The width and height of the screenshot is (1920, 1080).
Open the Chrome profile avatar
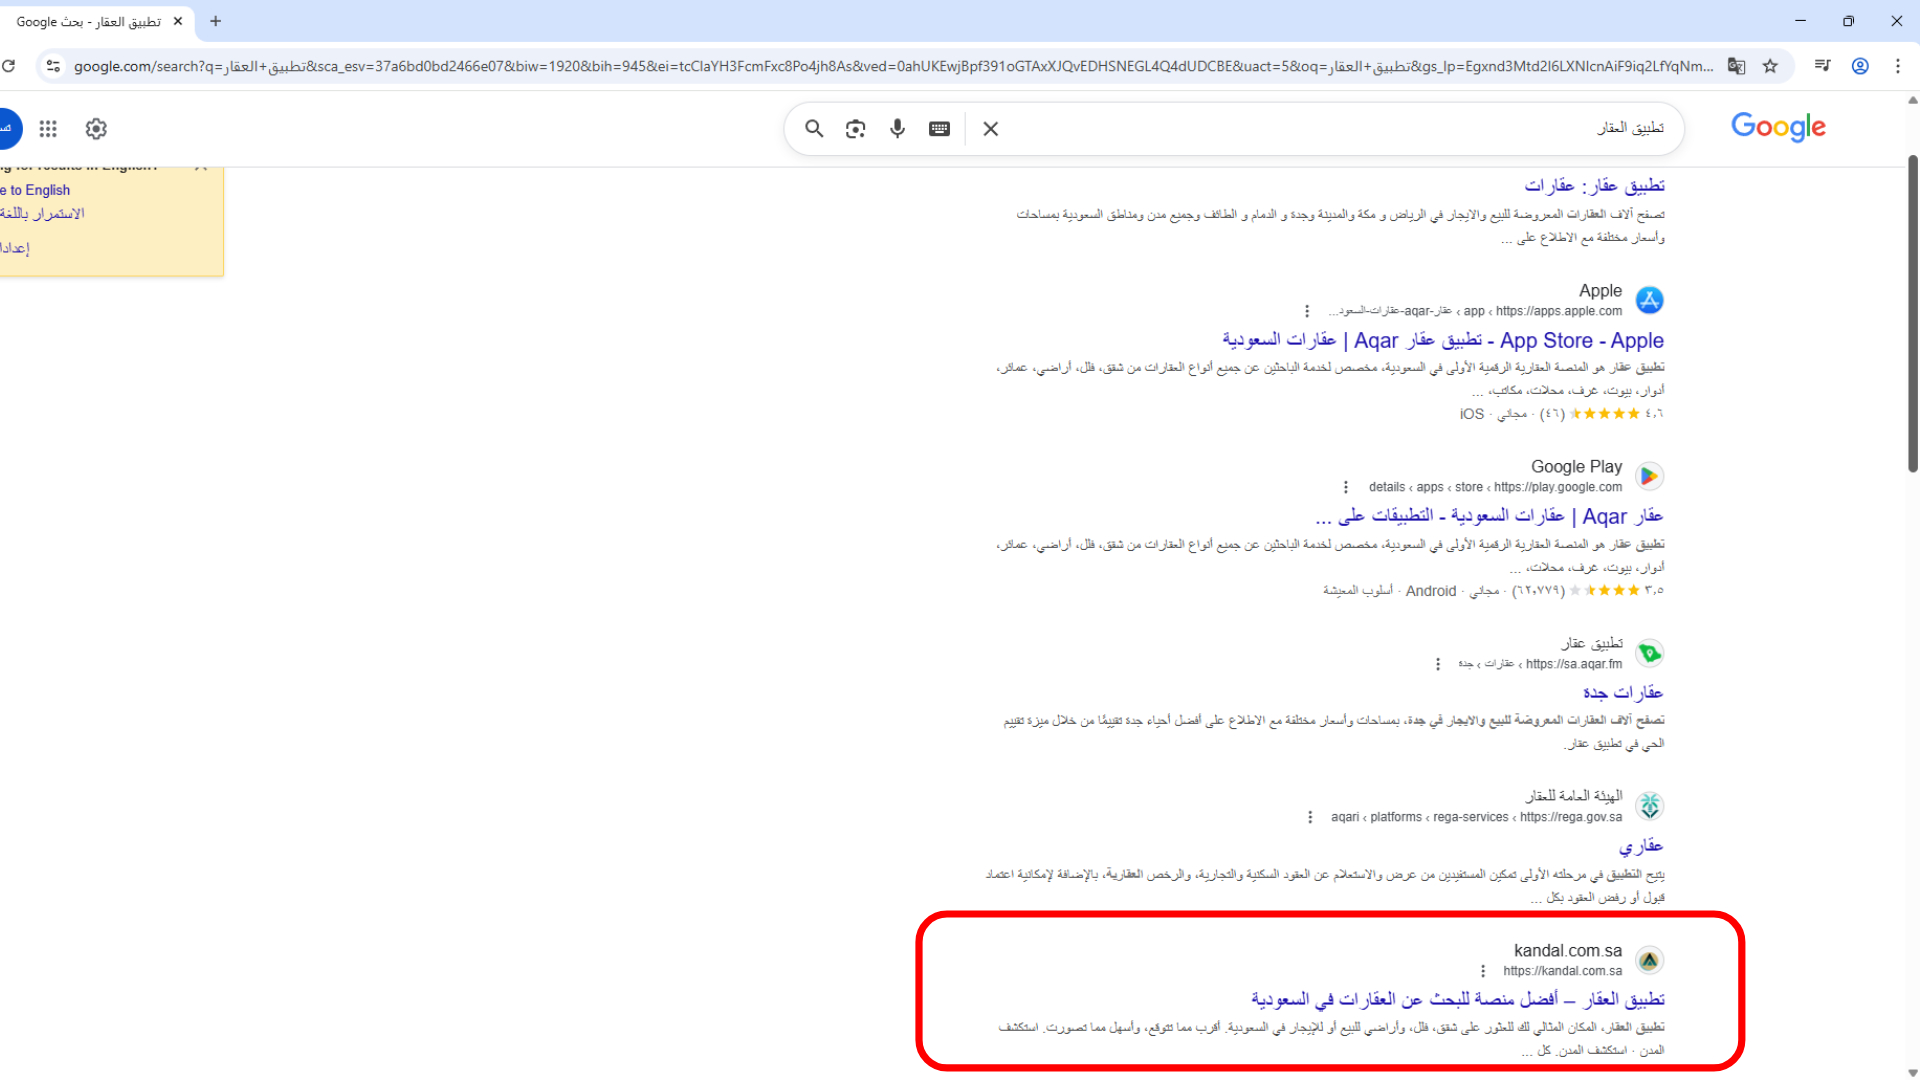point(1860,66)
